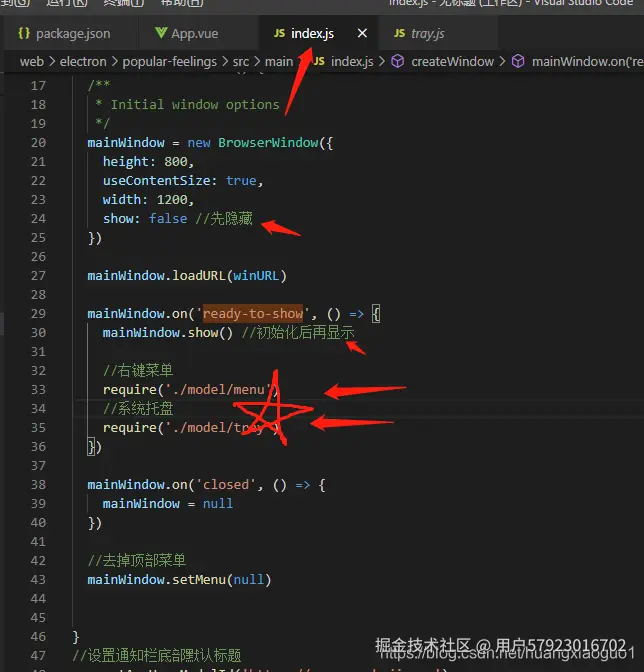Click the Vue icon on App.vue tab
Viewport: 644px width, 672px height.
pyautogui.click(x=161, y=33)
